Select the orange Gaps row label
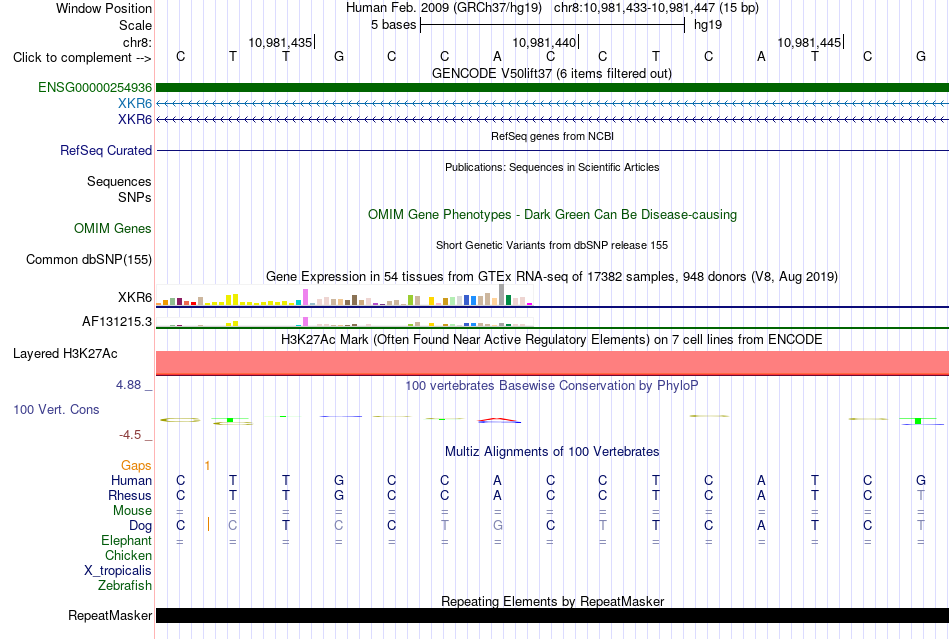 pyautogui.click(x=136, y=465)
